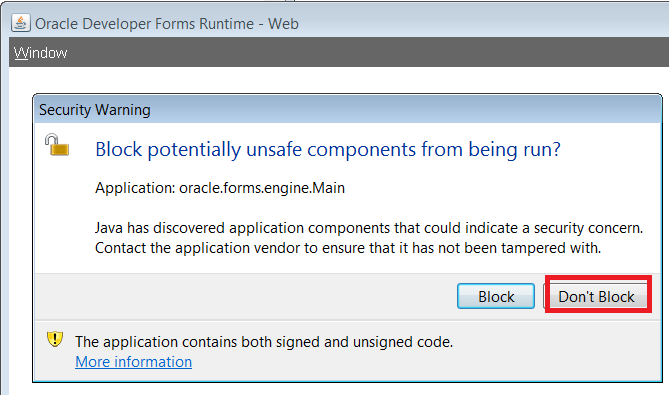
Task: Open the Window menu
Action: (41, 53)
